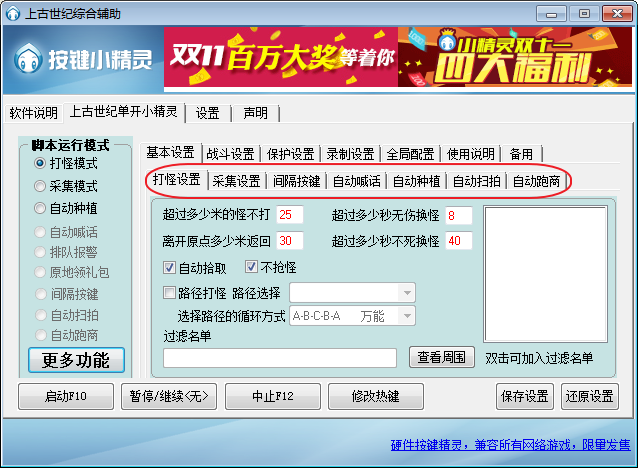Click the 启动F10 button
This screenshot has height=468, width=638.
click(x=66, y=396)
